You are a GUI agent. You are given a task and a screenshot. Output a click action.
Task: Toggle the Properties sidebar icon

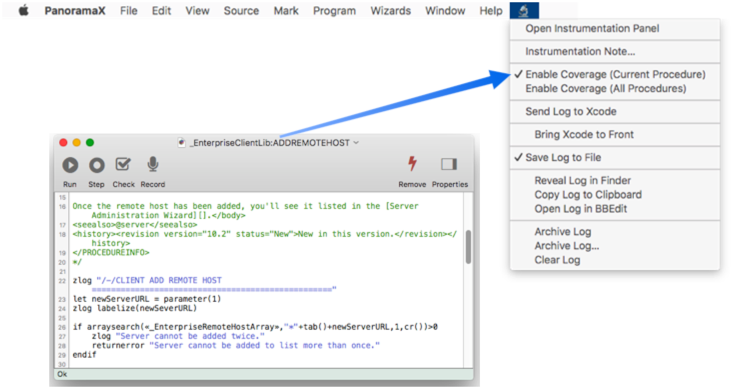coord(449,164)
